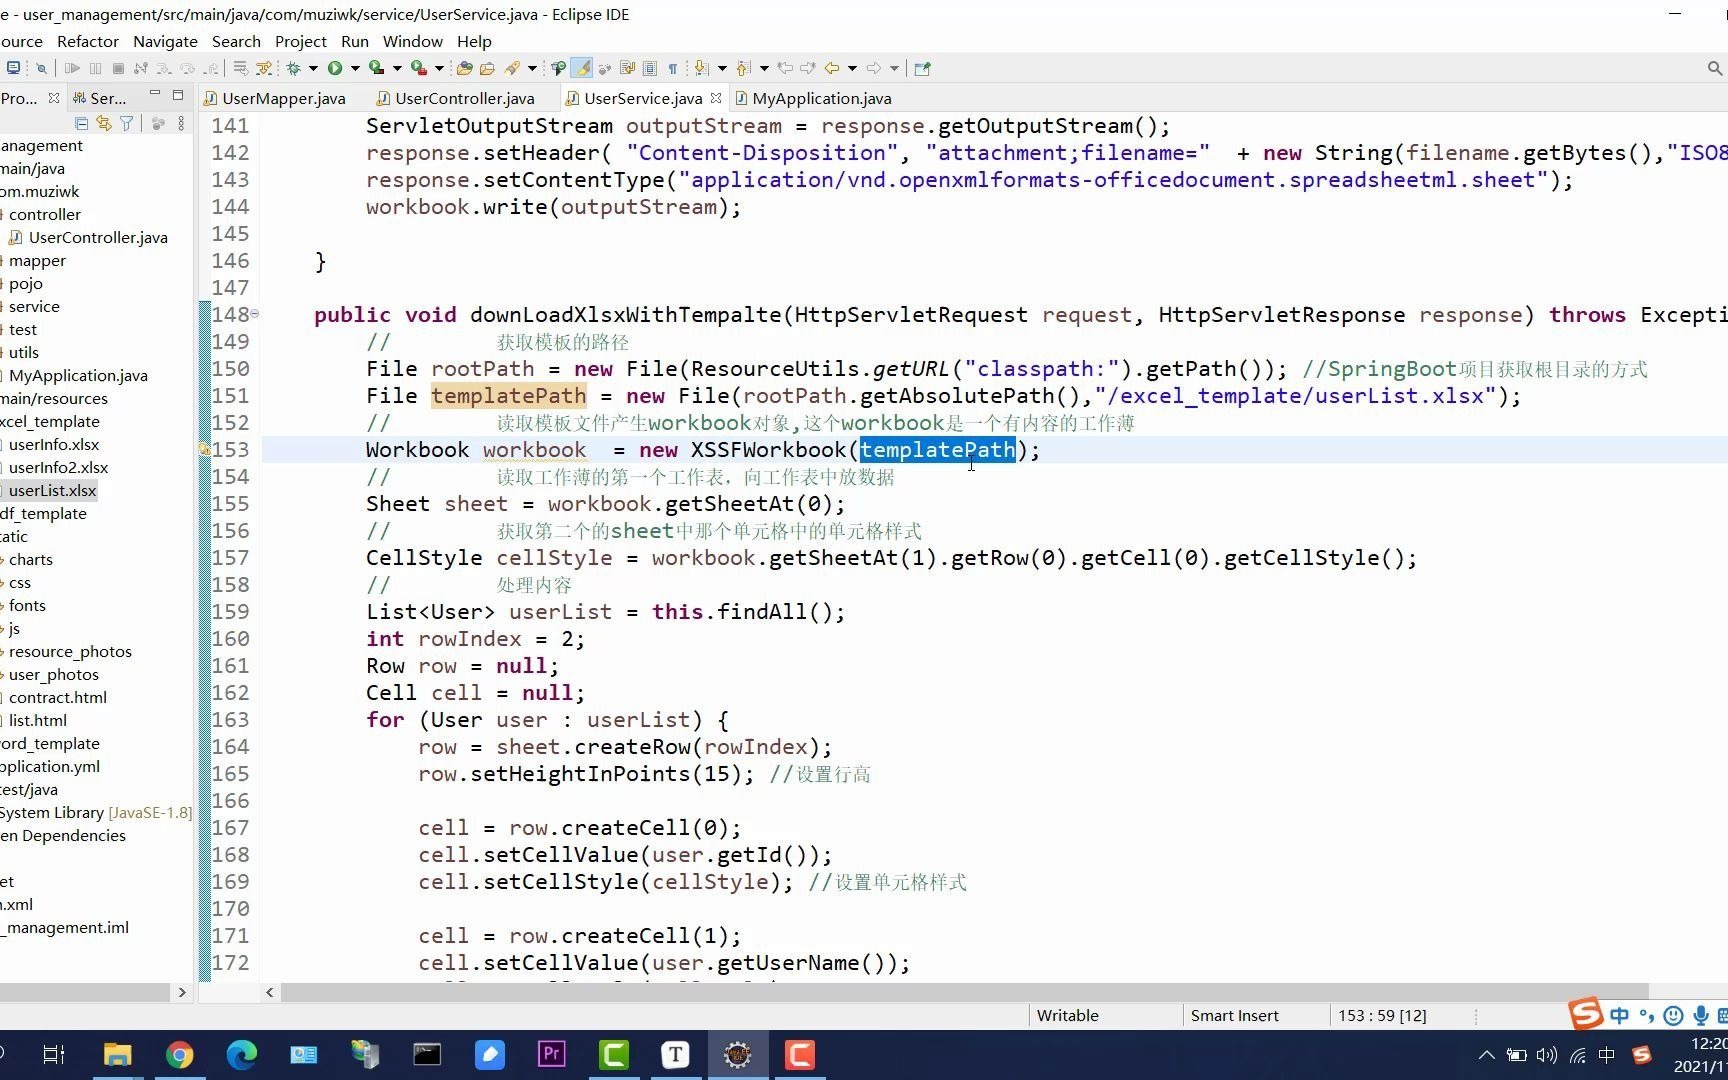Screen dimensions: 1728x1080
Task: Click the editor horizontal scrollbar
Action: click(x=964, y=992)
